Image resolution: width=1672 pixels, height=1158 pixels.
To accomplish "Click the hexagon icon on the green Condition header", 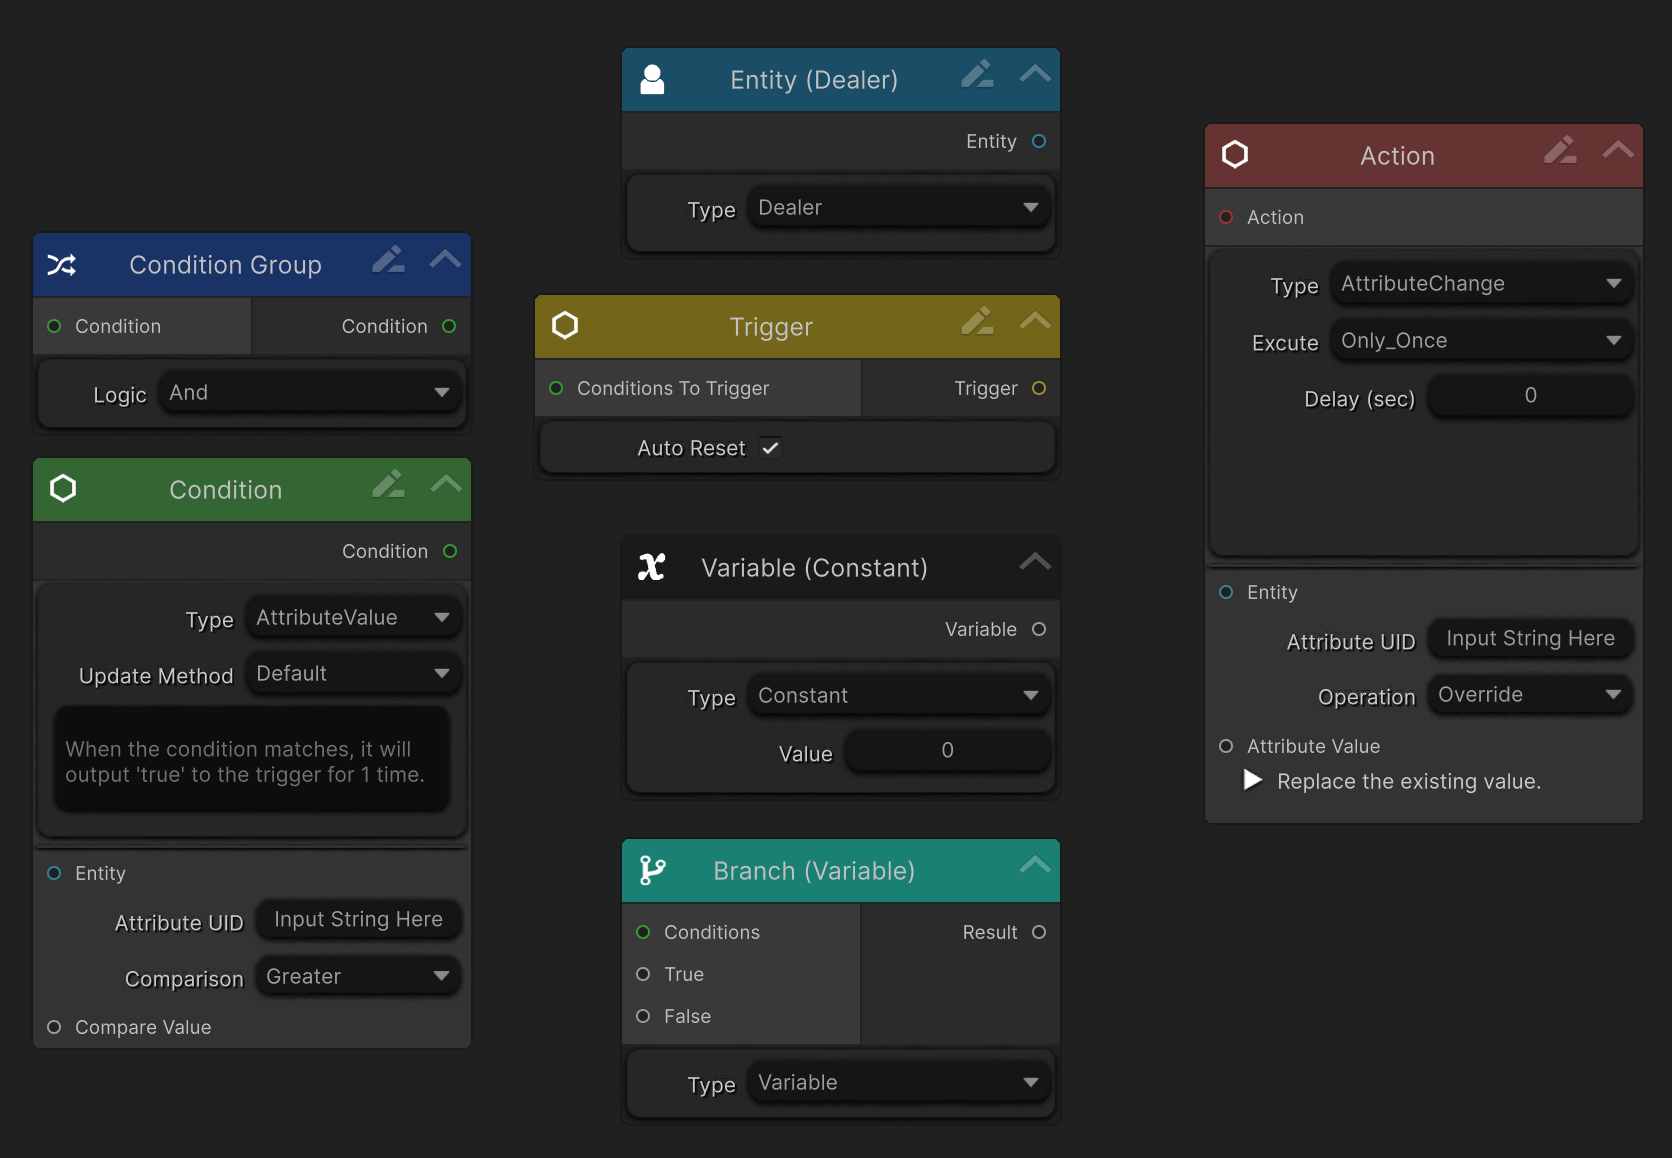I will coord(63,489).
